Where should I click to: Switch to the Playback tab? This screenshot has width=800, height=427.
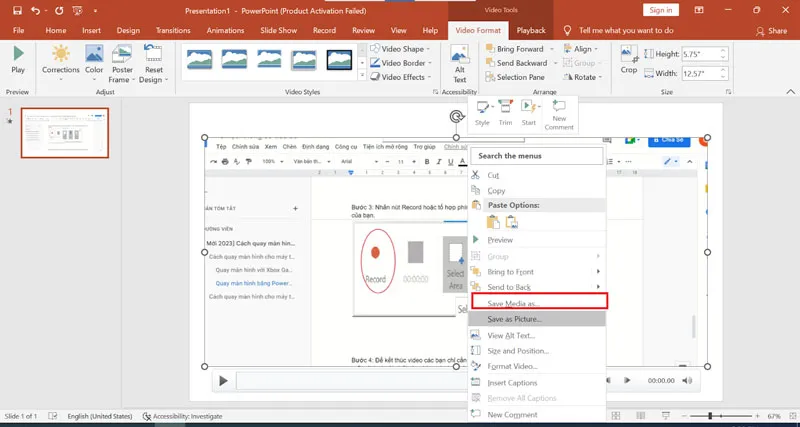530,31
